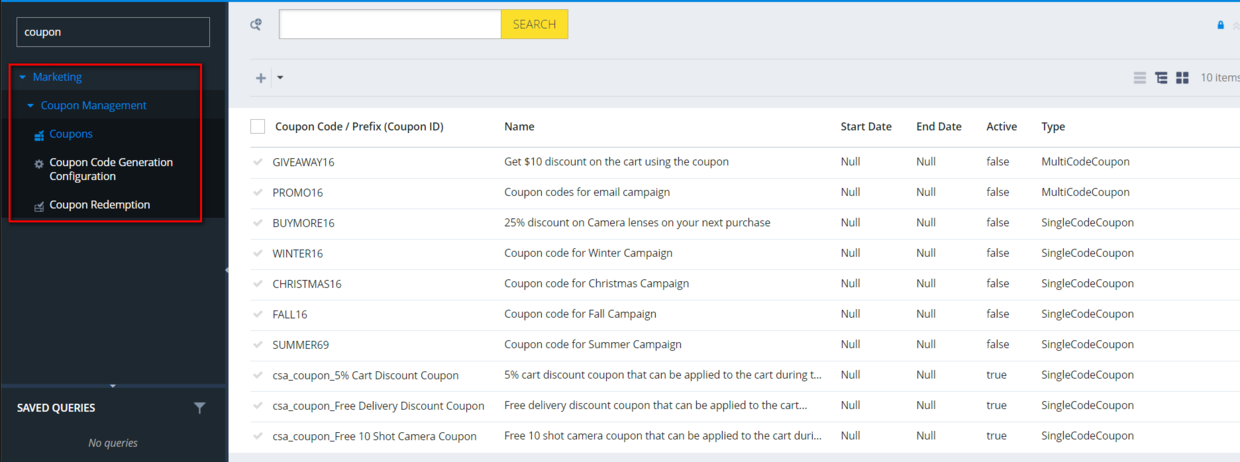
Task: Open Coupon Redemption in the sidebar
Action: tap(99, 205)
